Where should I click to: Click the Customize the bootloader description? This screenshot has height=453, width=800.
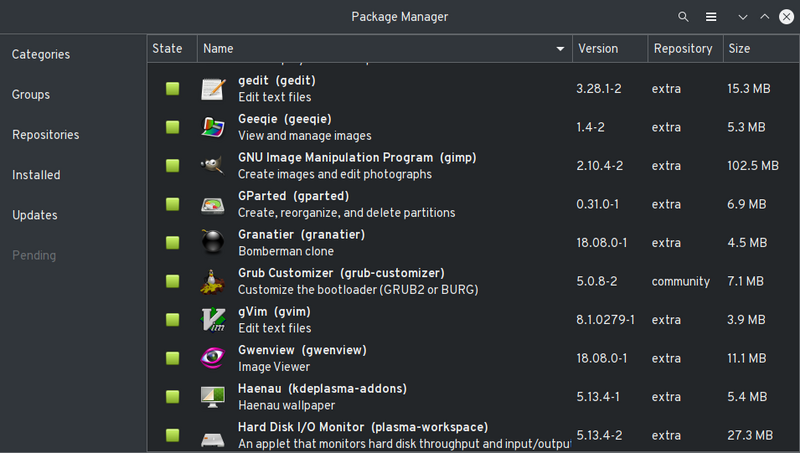[x=358, y=290]
